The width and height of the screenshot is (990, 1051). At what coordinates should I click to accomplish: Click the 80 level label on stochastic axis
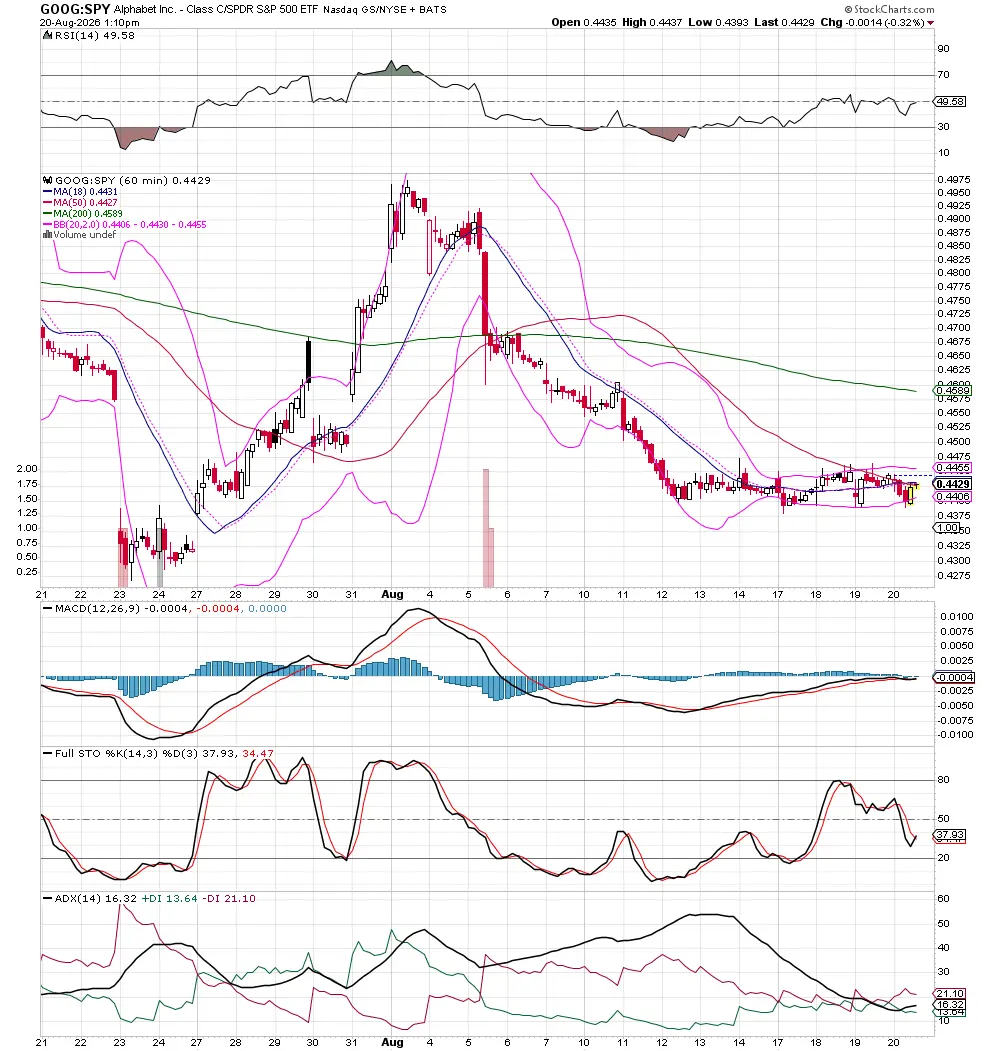[x=943, y=780]
